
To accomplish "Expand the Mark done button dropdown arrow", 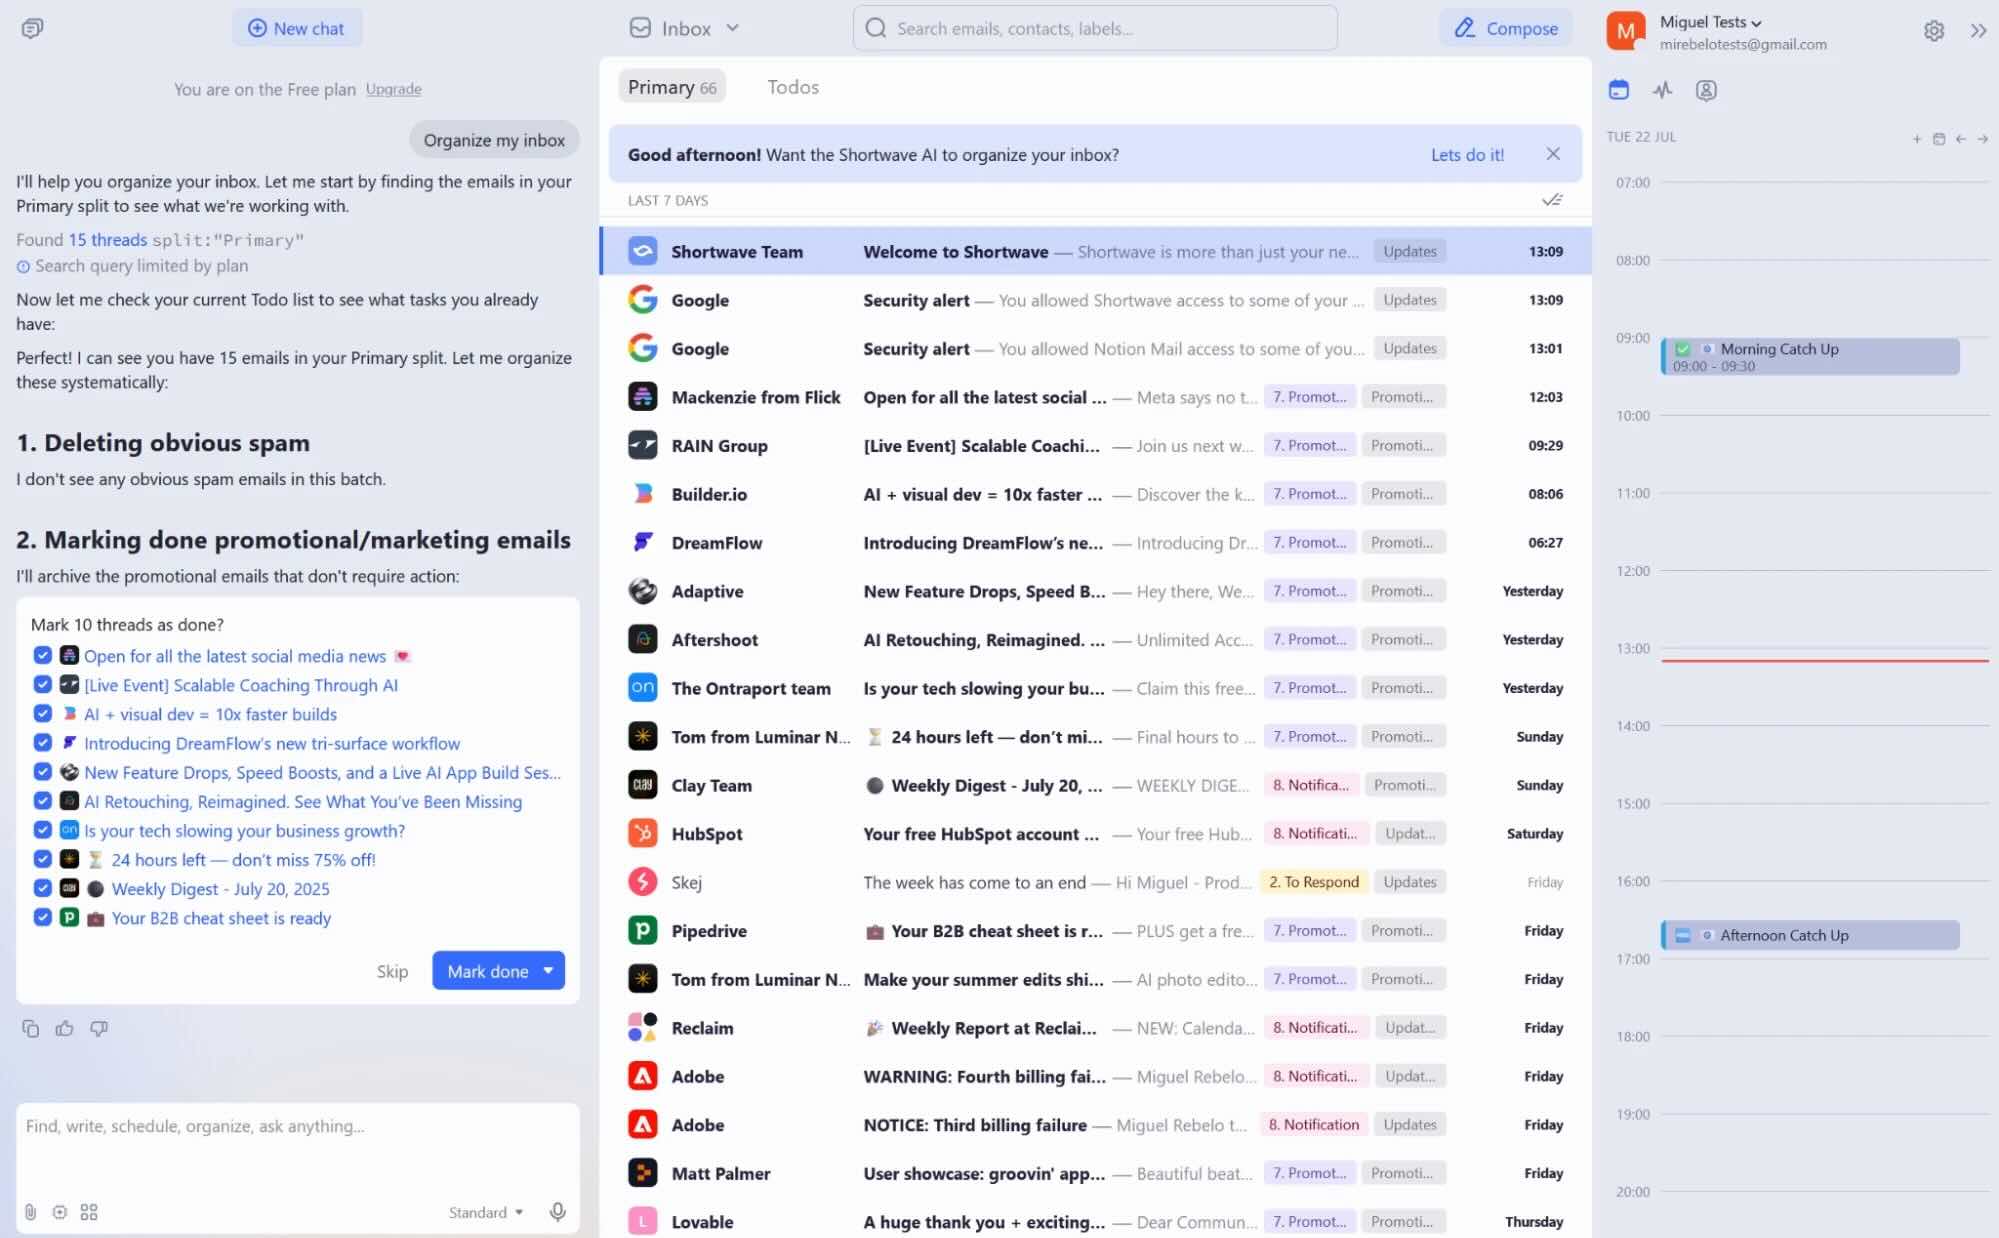I will tap(548, 970).
